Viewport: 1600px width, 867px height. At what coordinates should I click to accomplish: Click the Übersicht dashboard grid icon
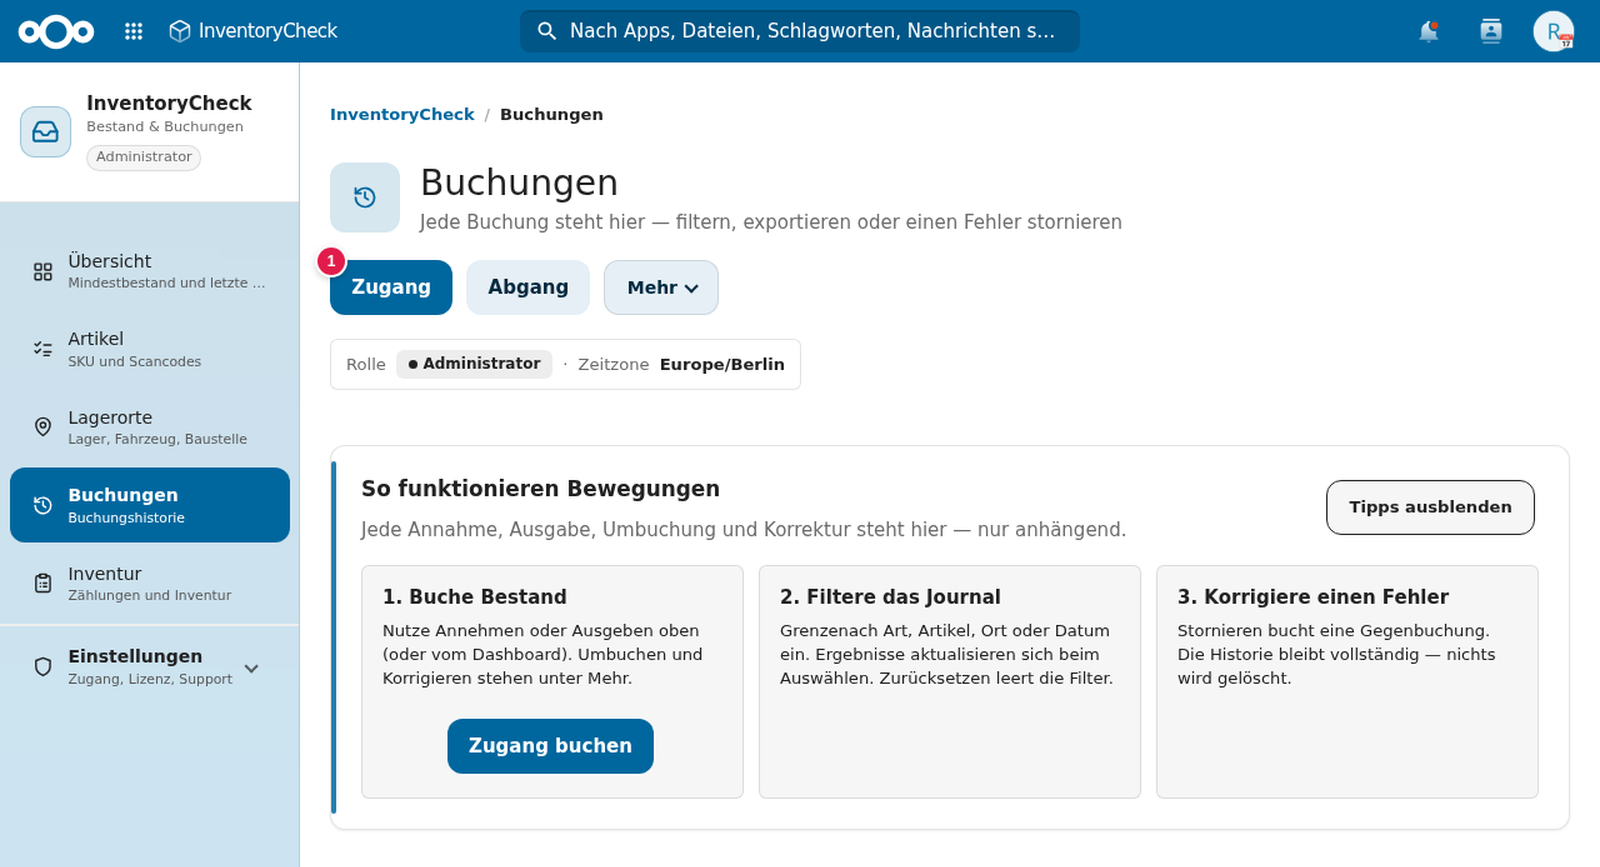click(43, 271)
